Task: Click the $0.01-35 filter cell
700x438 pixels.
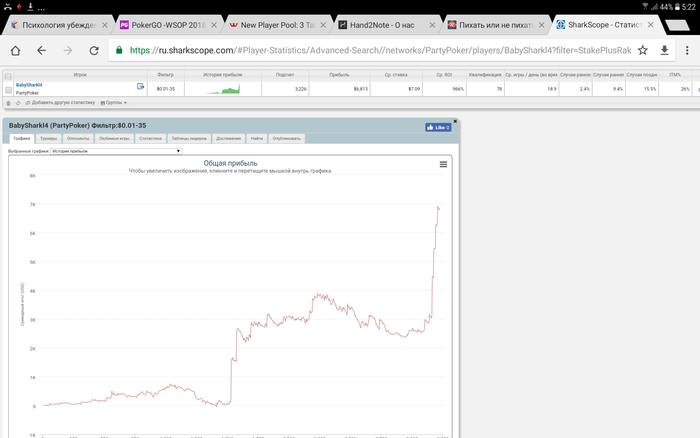Action: tap(166, 89)
